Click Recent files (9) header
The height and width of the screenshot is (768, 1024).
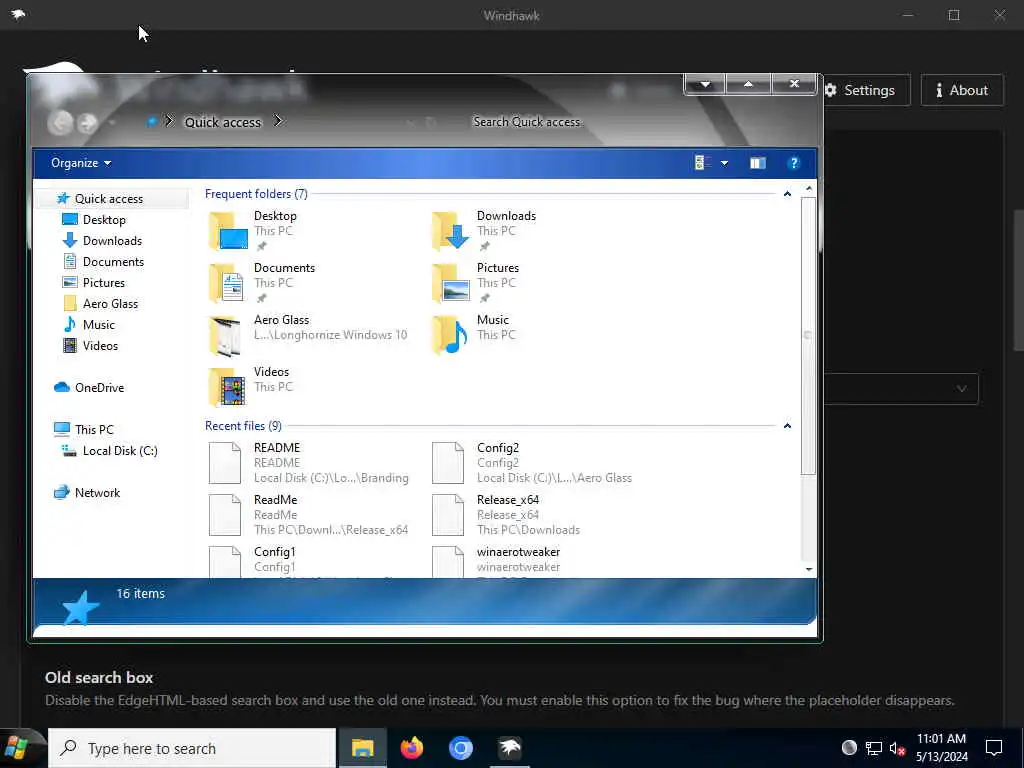(243, 425)
